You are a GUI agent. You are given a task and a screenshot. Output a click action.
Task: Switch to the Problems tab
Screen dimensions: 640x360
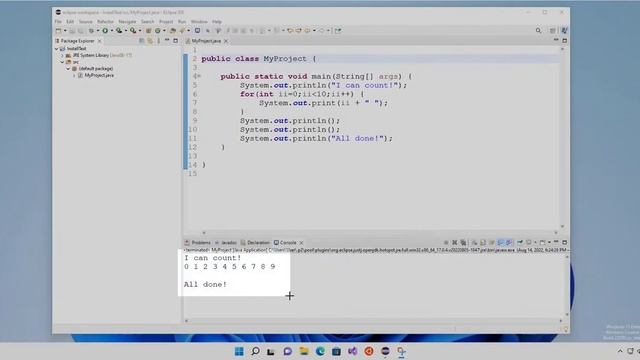pyautogui.click(x=198, y=242)
